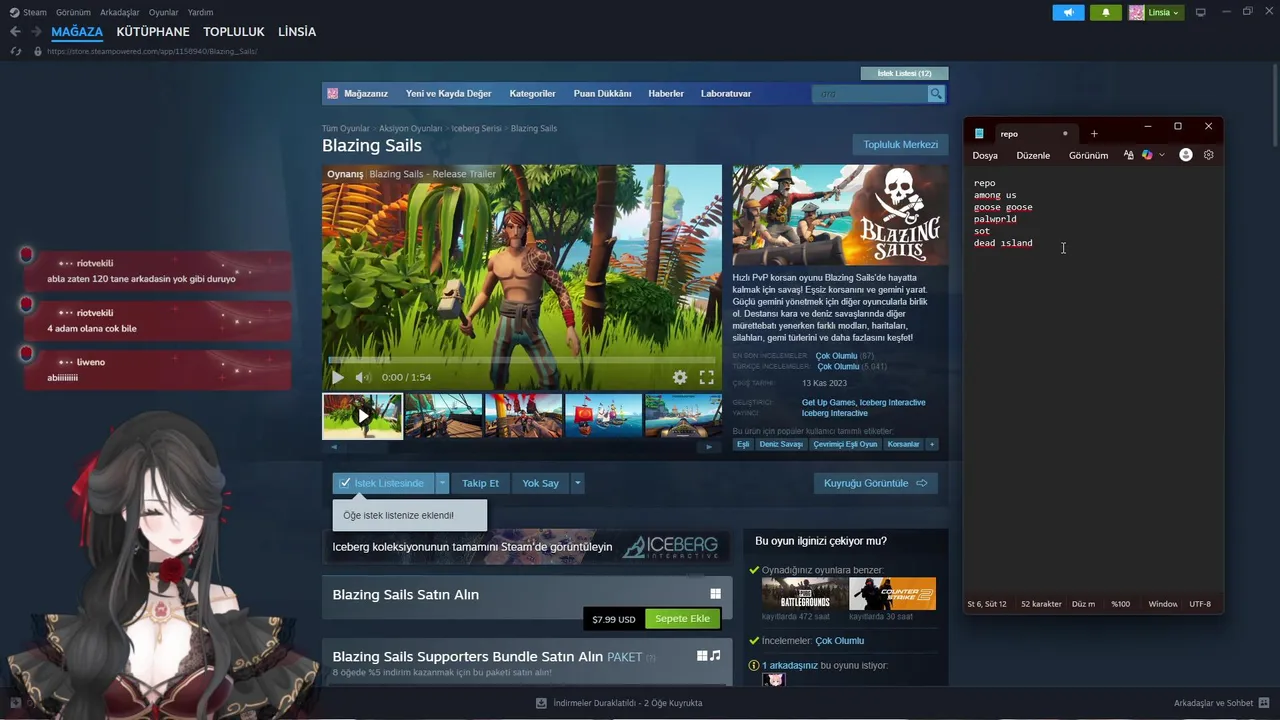1280x720 pixels.
Task: Click the plus button beside Korsanlar tag
Action: [x=931, y=444]
